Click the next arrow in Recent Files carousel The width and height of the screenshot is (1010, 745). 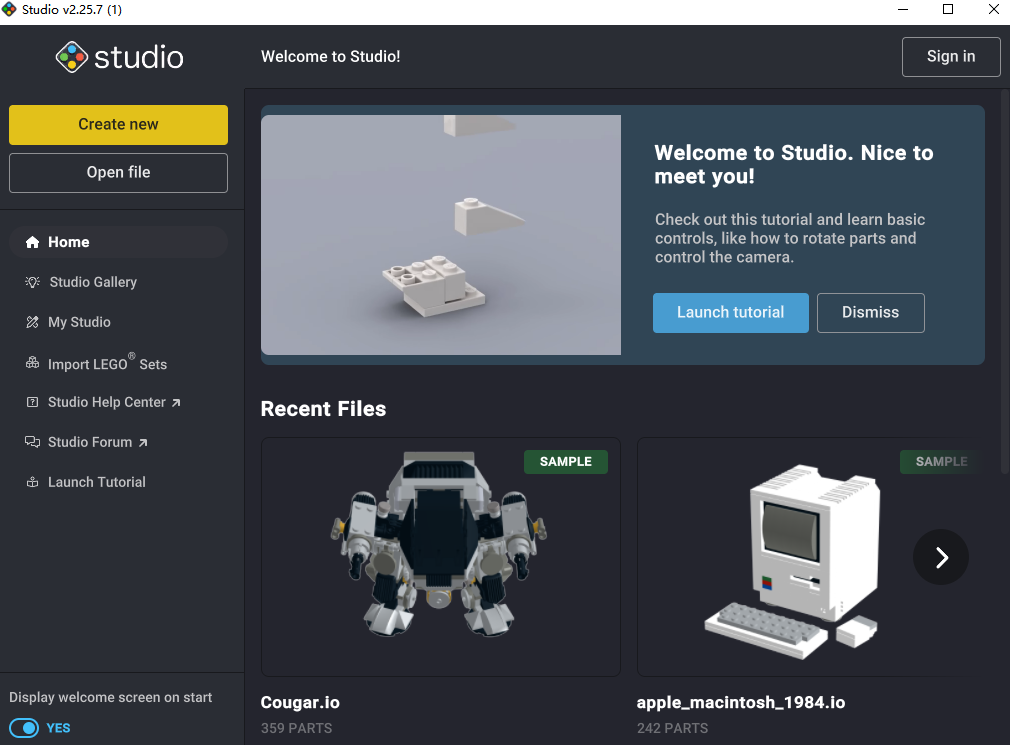(940, 557)
